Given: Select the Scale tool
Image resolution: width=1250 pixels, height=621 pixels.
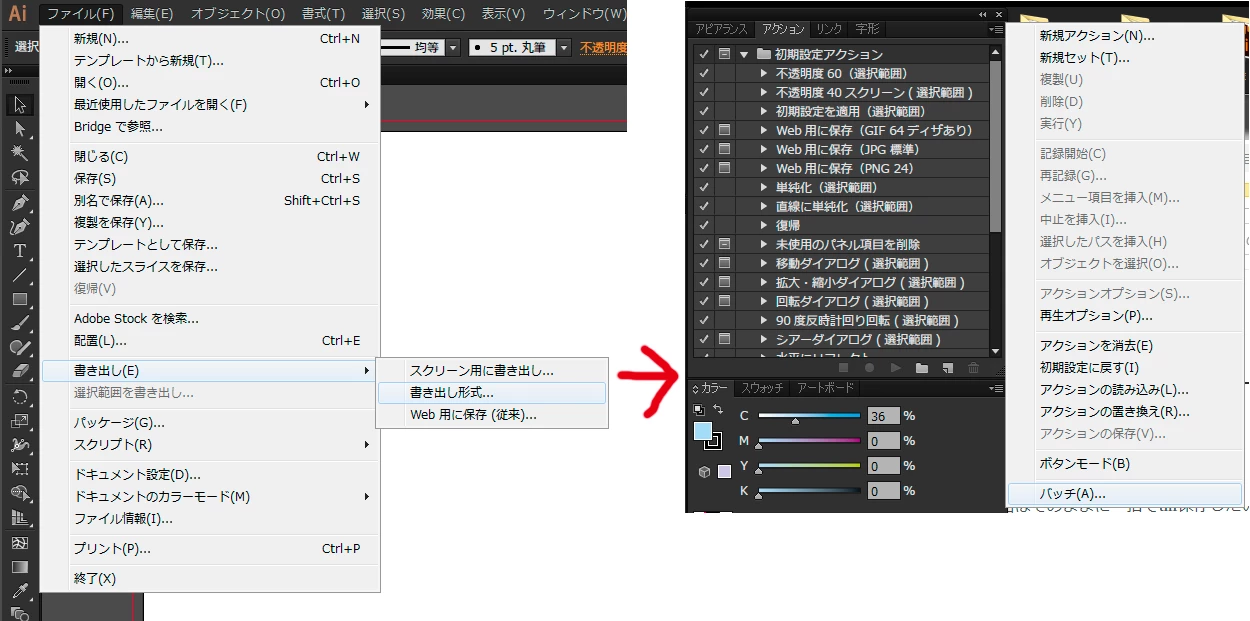Looking at the screenshot, I should [19, 421].
